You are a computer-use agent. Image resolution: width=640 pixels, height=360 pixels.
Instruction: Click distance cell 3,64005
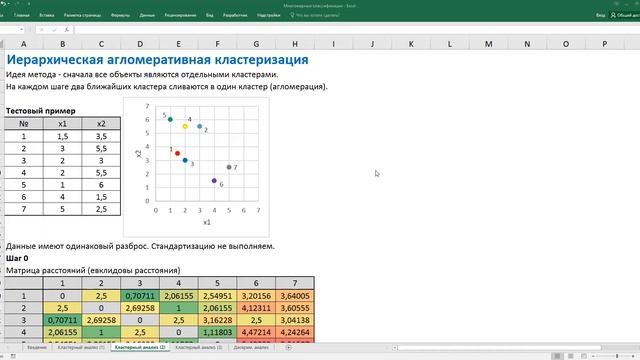(x=295, y=296)
